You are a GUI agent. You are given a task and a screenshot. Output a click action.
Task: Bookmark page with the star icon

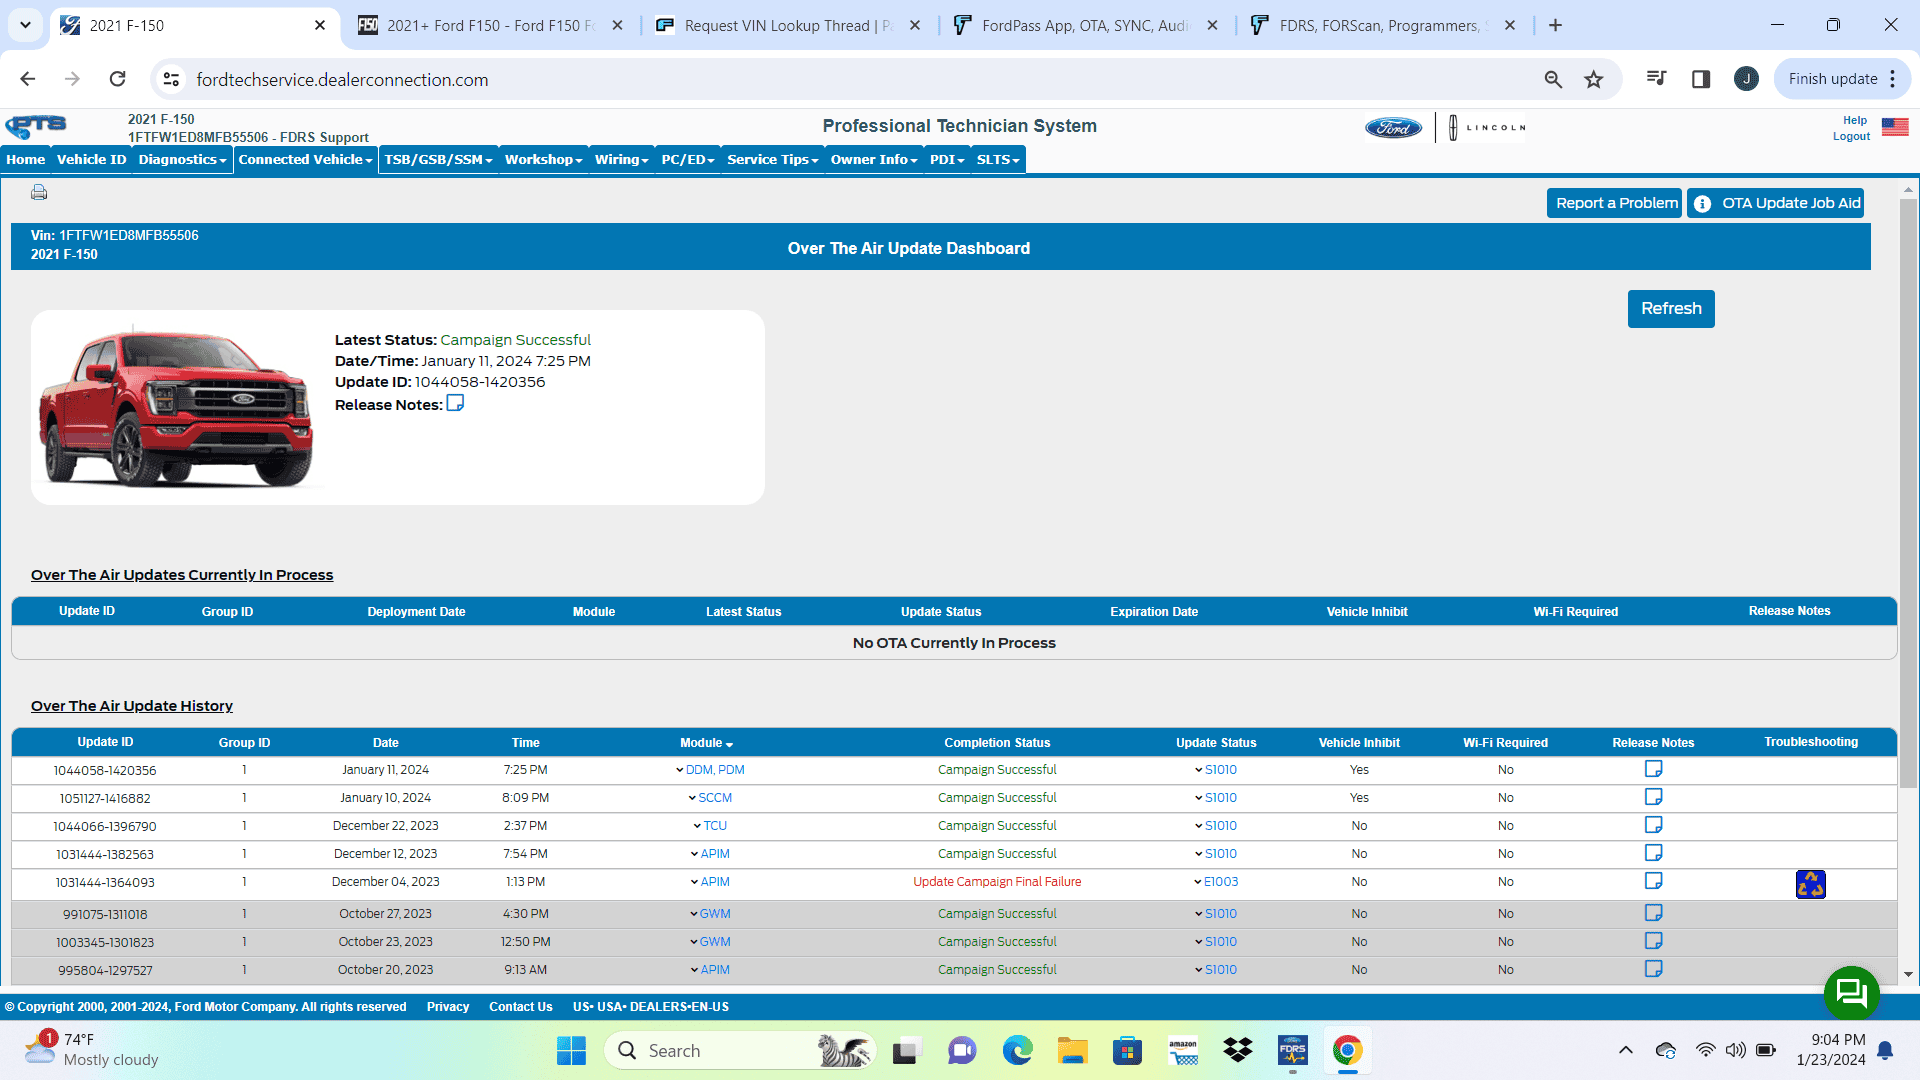click(x=1594, y=79)
